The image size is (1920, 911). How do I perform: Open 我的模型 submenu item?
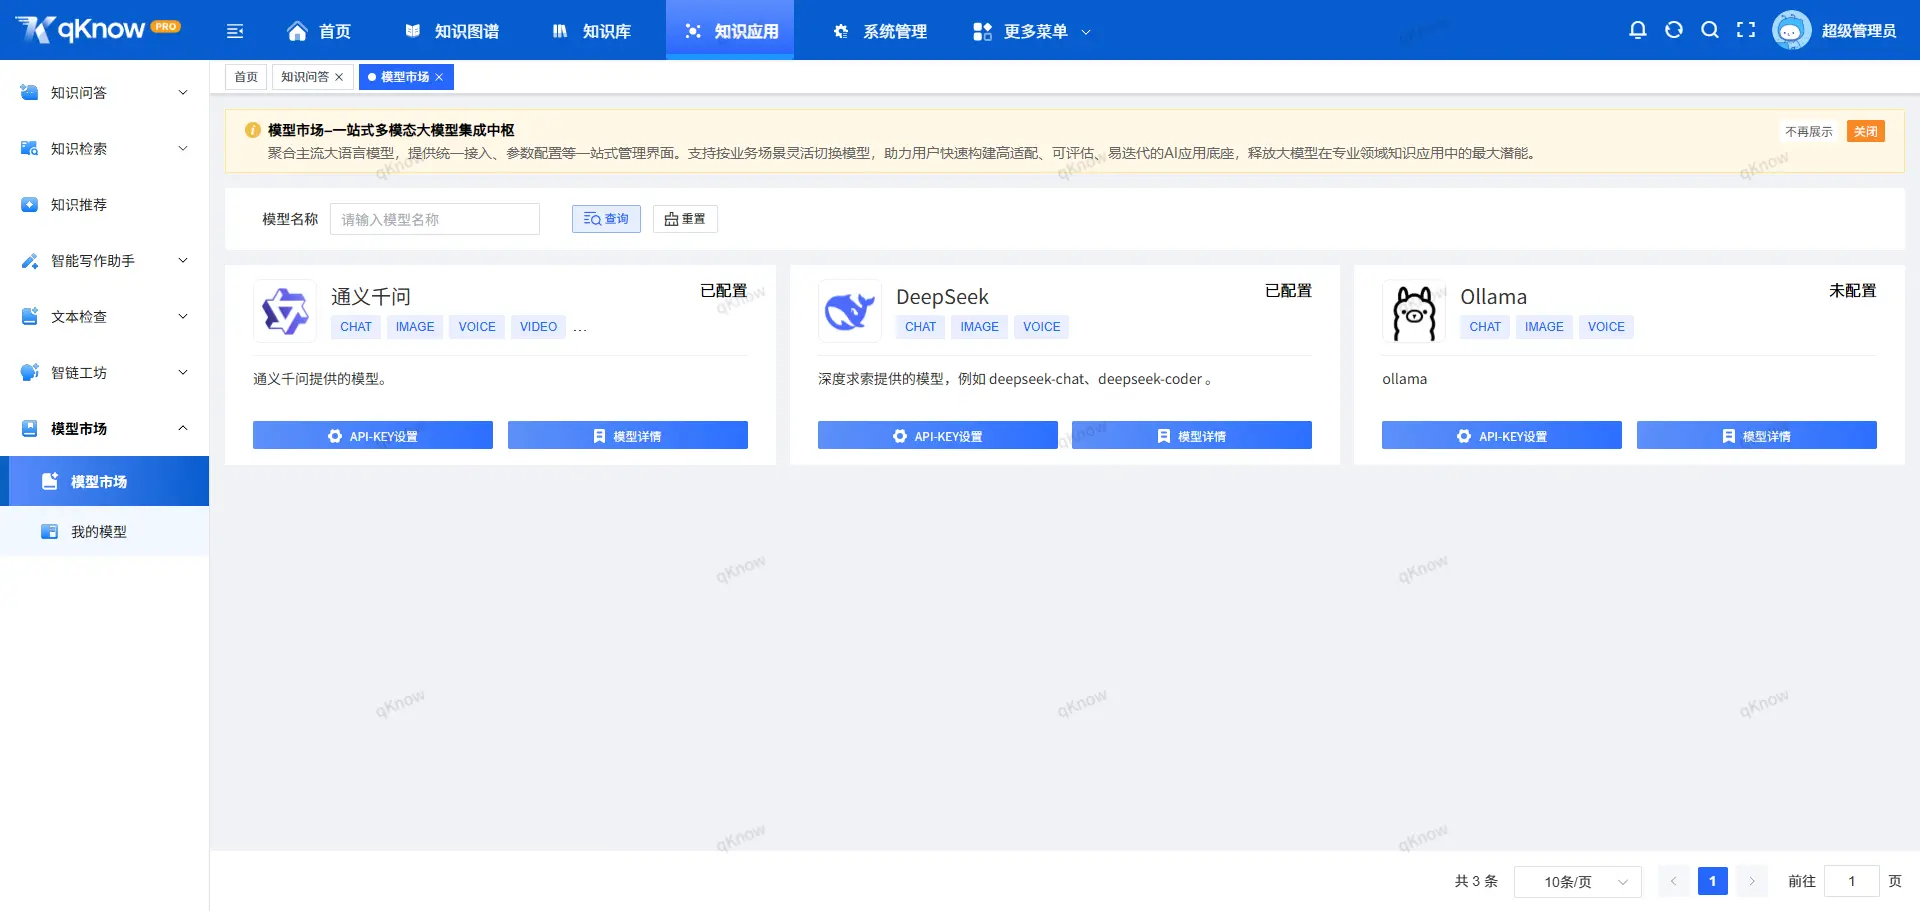click(x=104, y=531)
